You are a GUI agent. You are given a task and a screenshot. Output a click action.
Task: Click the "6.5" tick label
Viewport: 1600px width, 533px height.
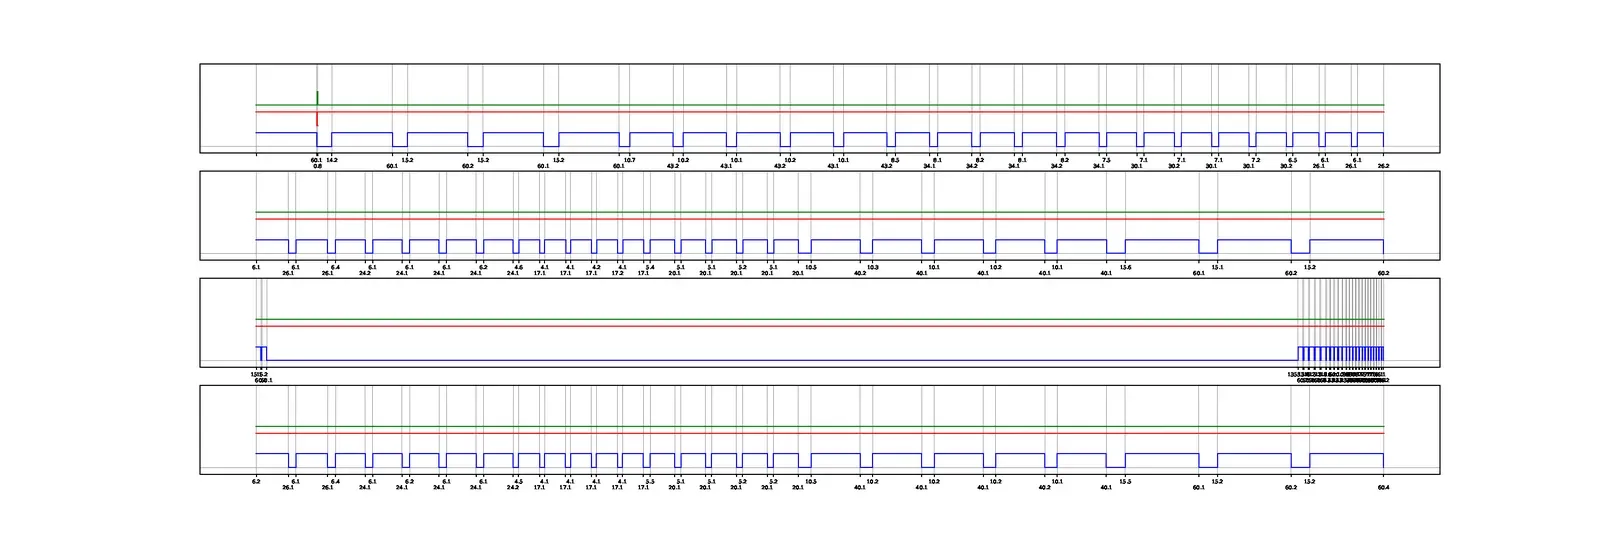pos(1293,160)
